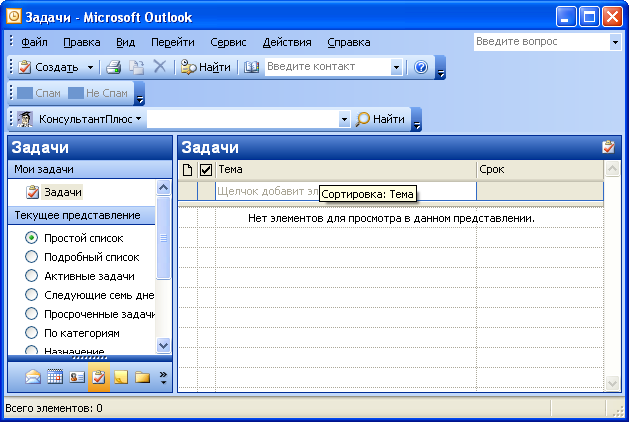Click the ConsultantPlus professor icon
Viewport: 629px width, 422px height.
click(x=25, y=119)
